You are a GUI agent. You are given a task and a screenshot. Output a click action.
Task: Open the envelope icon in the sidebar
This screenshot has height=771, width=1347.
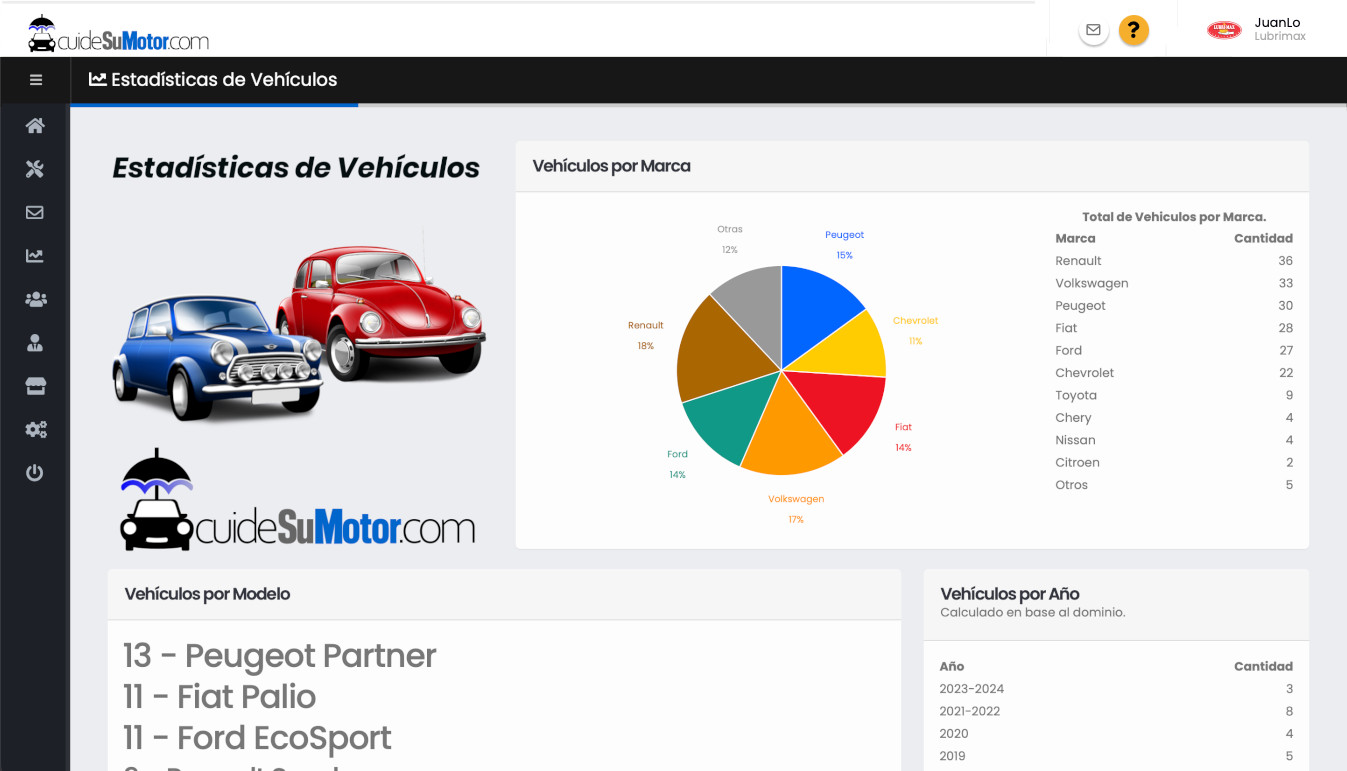(35, 212)
